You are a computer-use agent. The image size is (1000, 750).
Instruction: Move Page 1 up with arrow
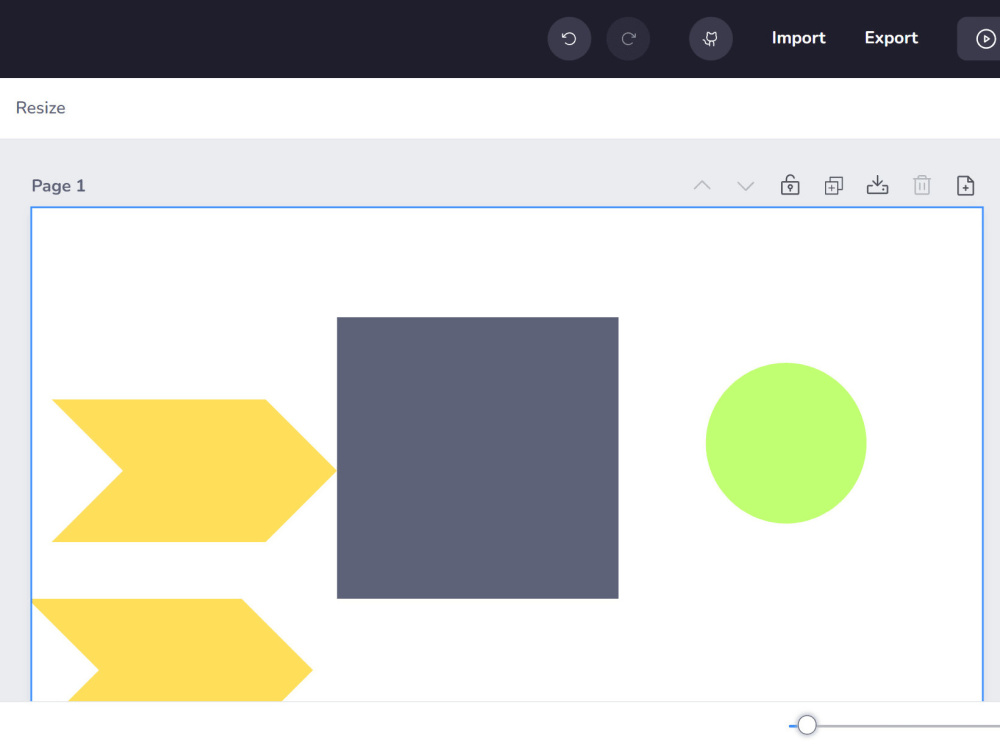pyautogui.click(x=702, y=186)
